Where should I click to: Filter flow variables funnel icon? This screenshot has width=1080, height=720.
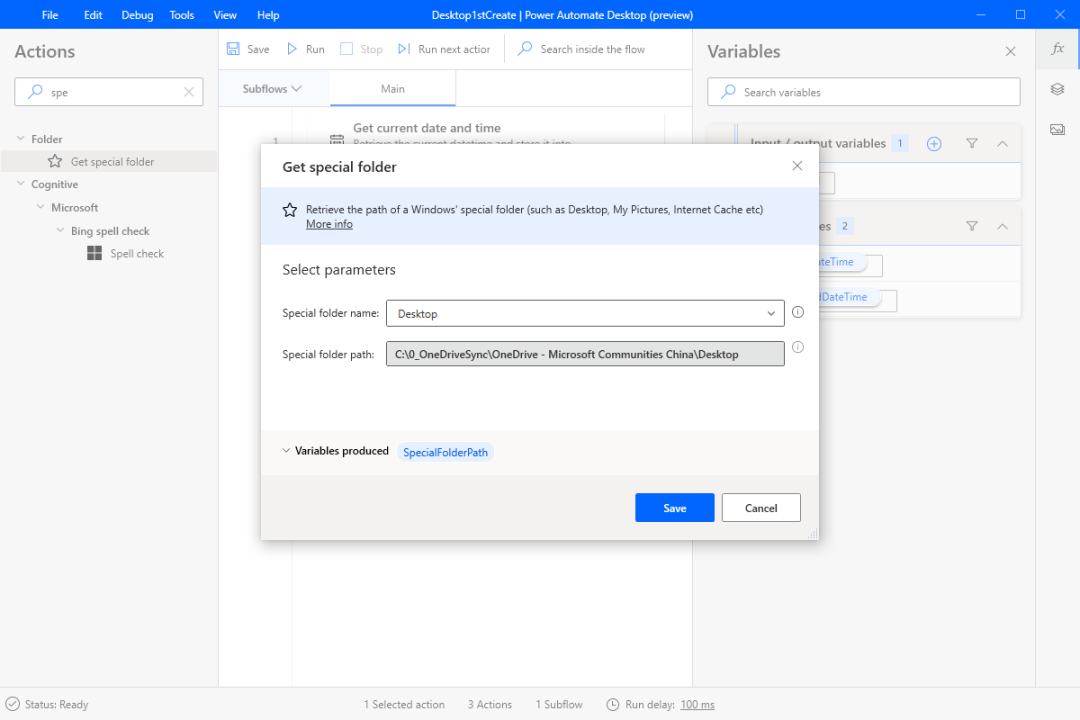point(972,226)
